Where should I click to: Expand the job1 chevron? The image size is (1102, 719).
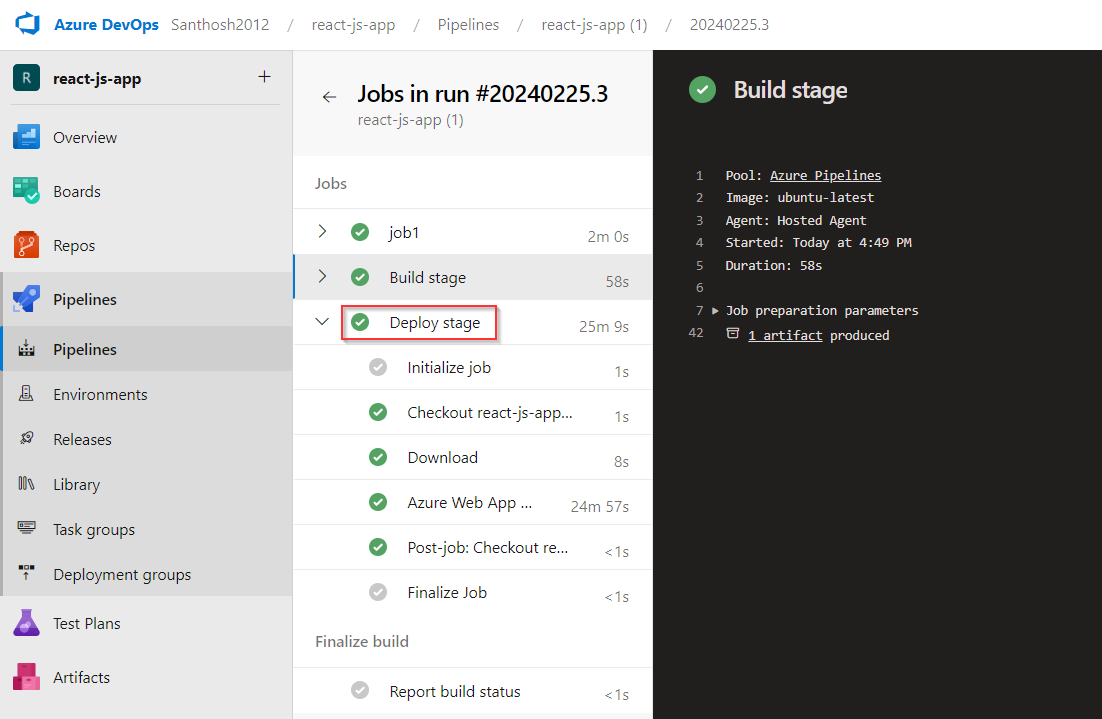[x=322, y=231]
